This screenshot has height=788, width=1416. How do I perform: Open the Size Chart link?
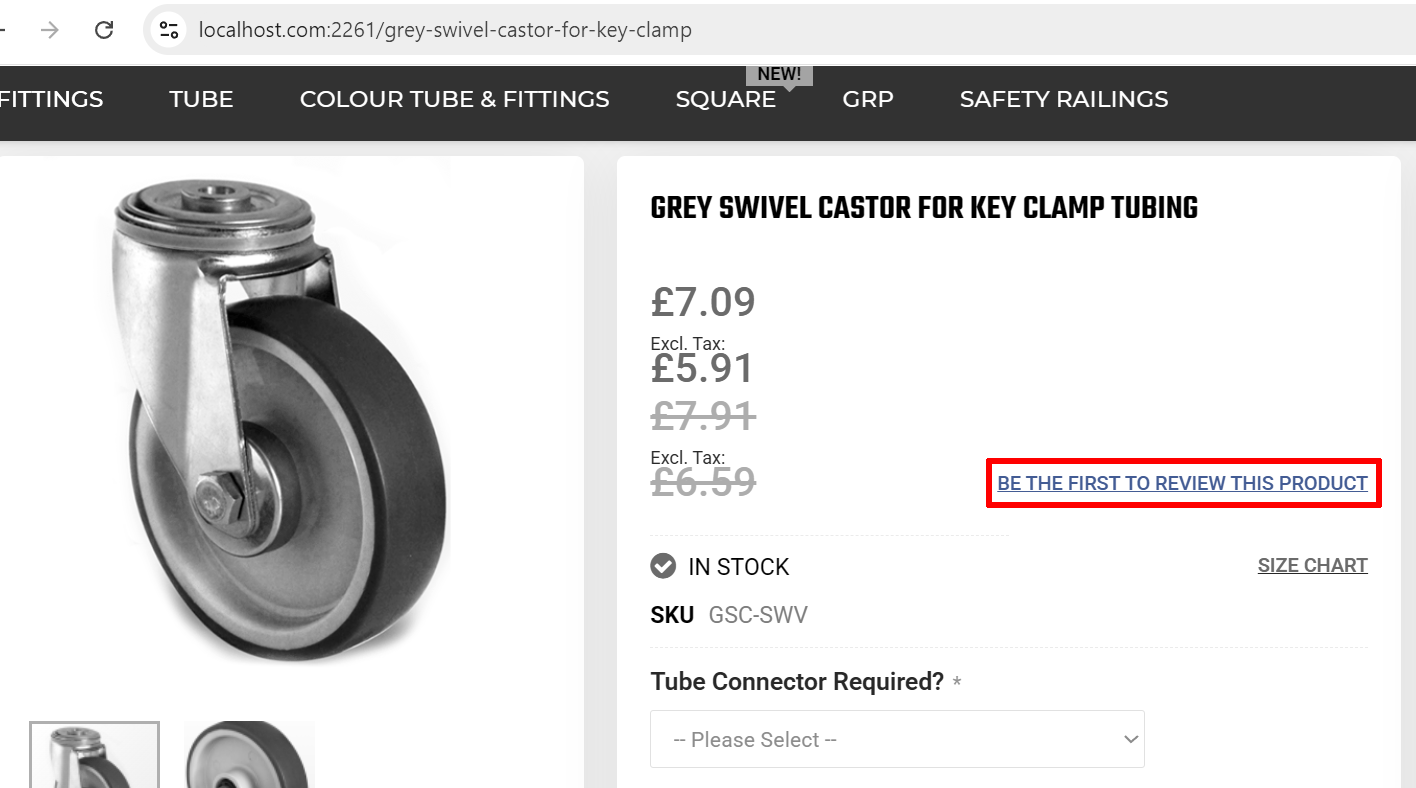(1312, 566)
